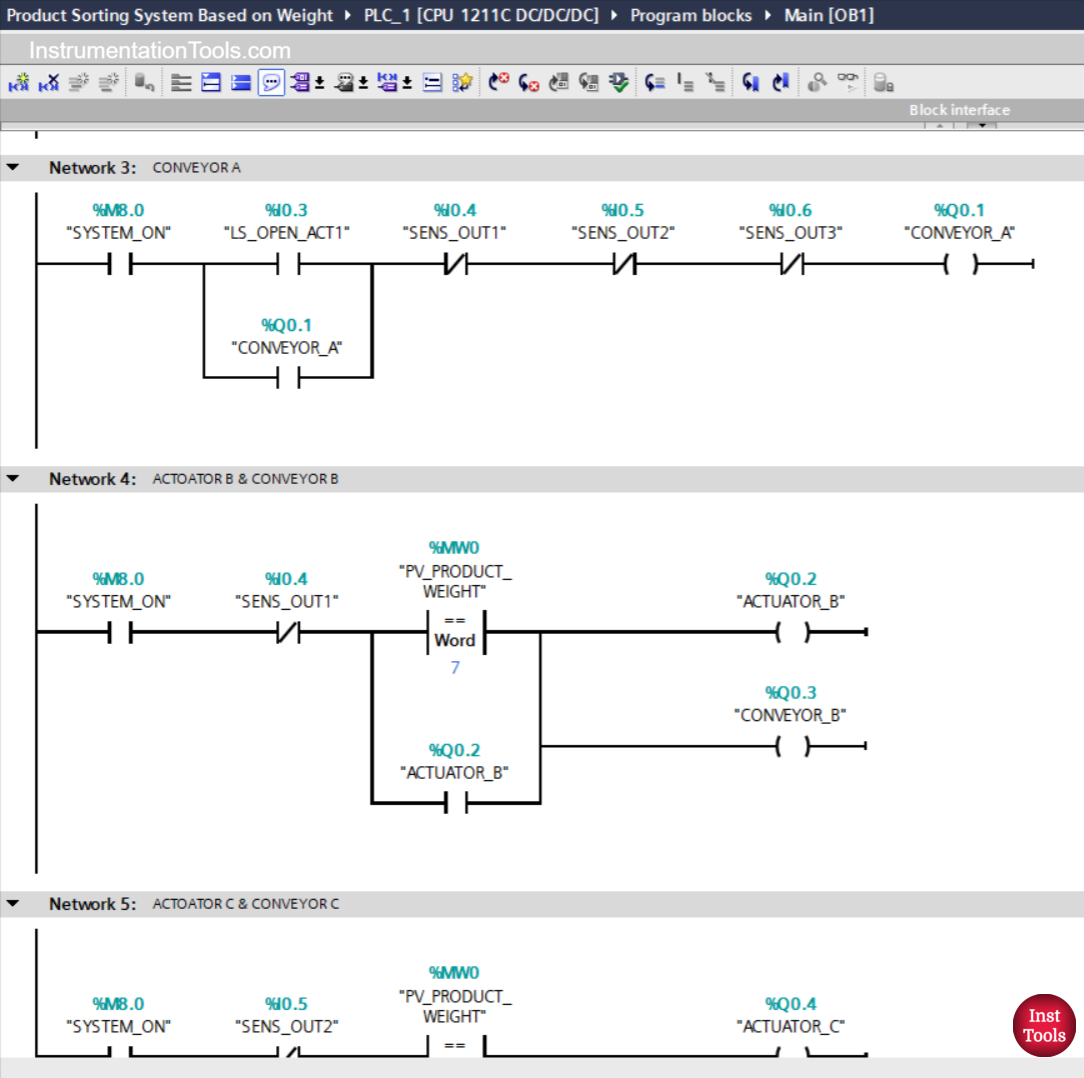Image resolution: width=1084 pixels, height=1078 pixels.
Task: Select the Delete network toolbar icon
Action: (x=47, y=82)
